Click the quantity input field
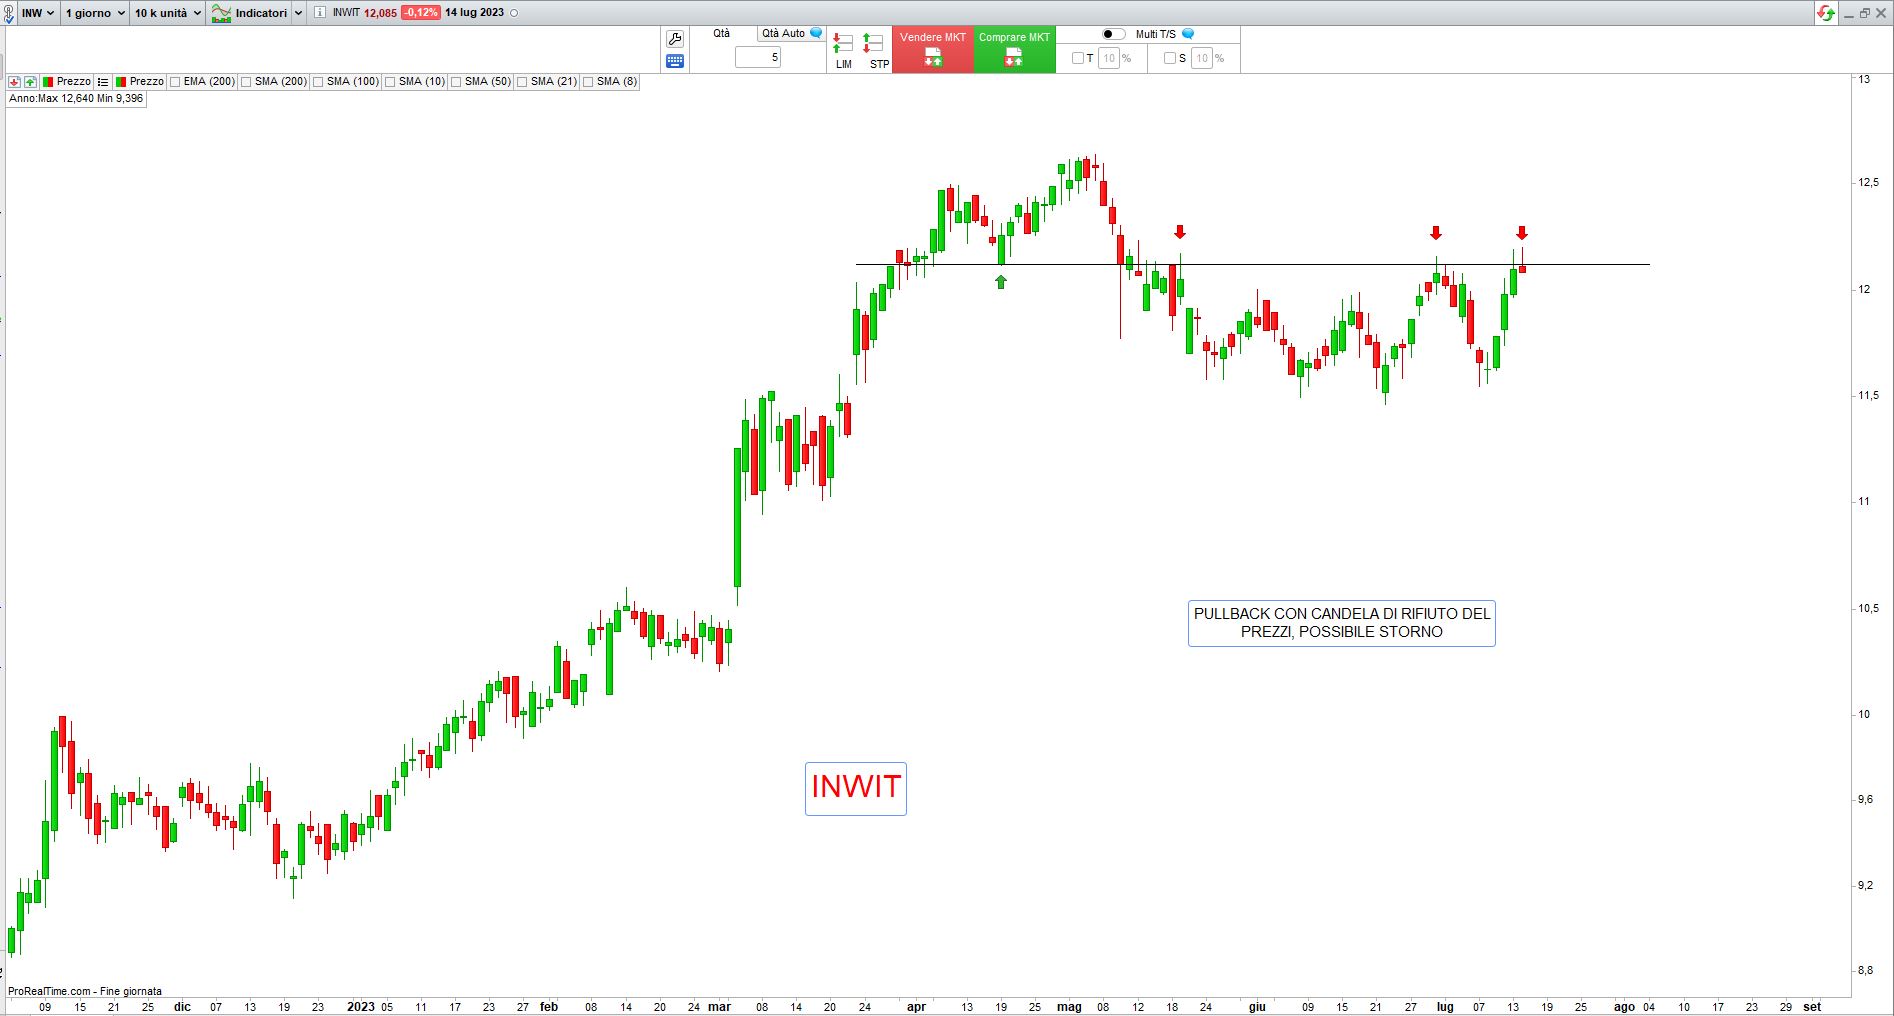1894x1016 pixels. (x=757, y=58)
